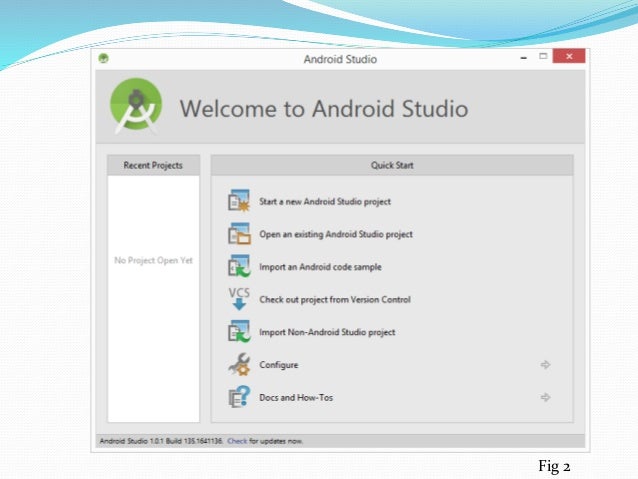Image resolution: width=638 pixels, height=479 pixels.
Task: Click the 'Fig 2' caption text
Action: [x=554, y=466]
